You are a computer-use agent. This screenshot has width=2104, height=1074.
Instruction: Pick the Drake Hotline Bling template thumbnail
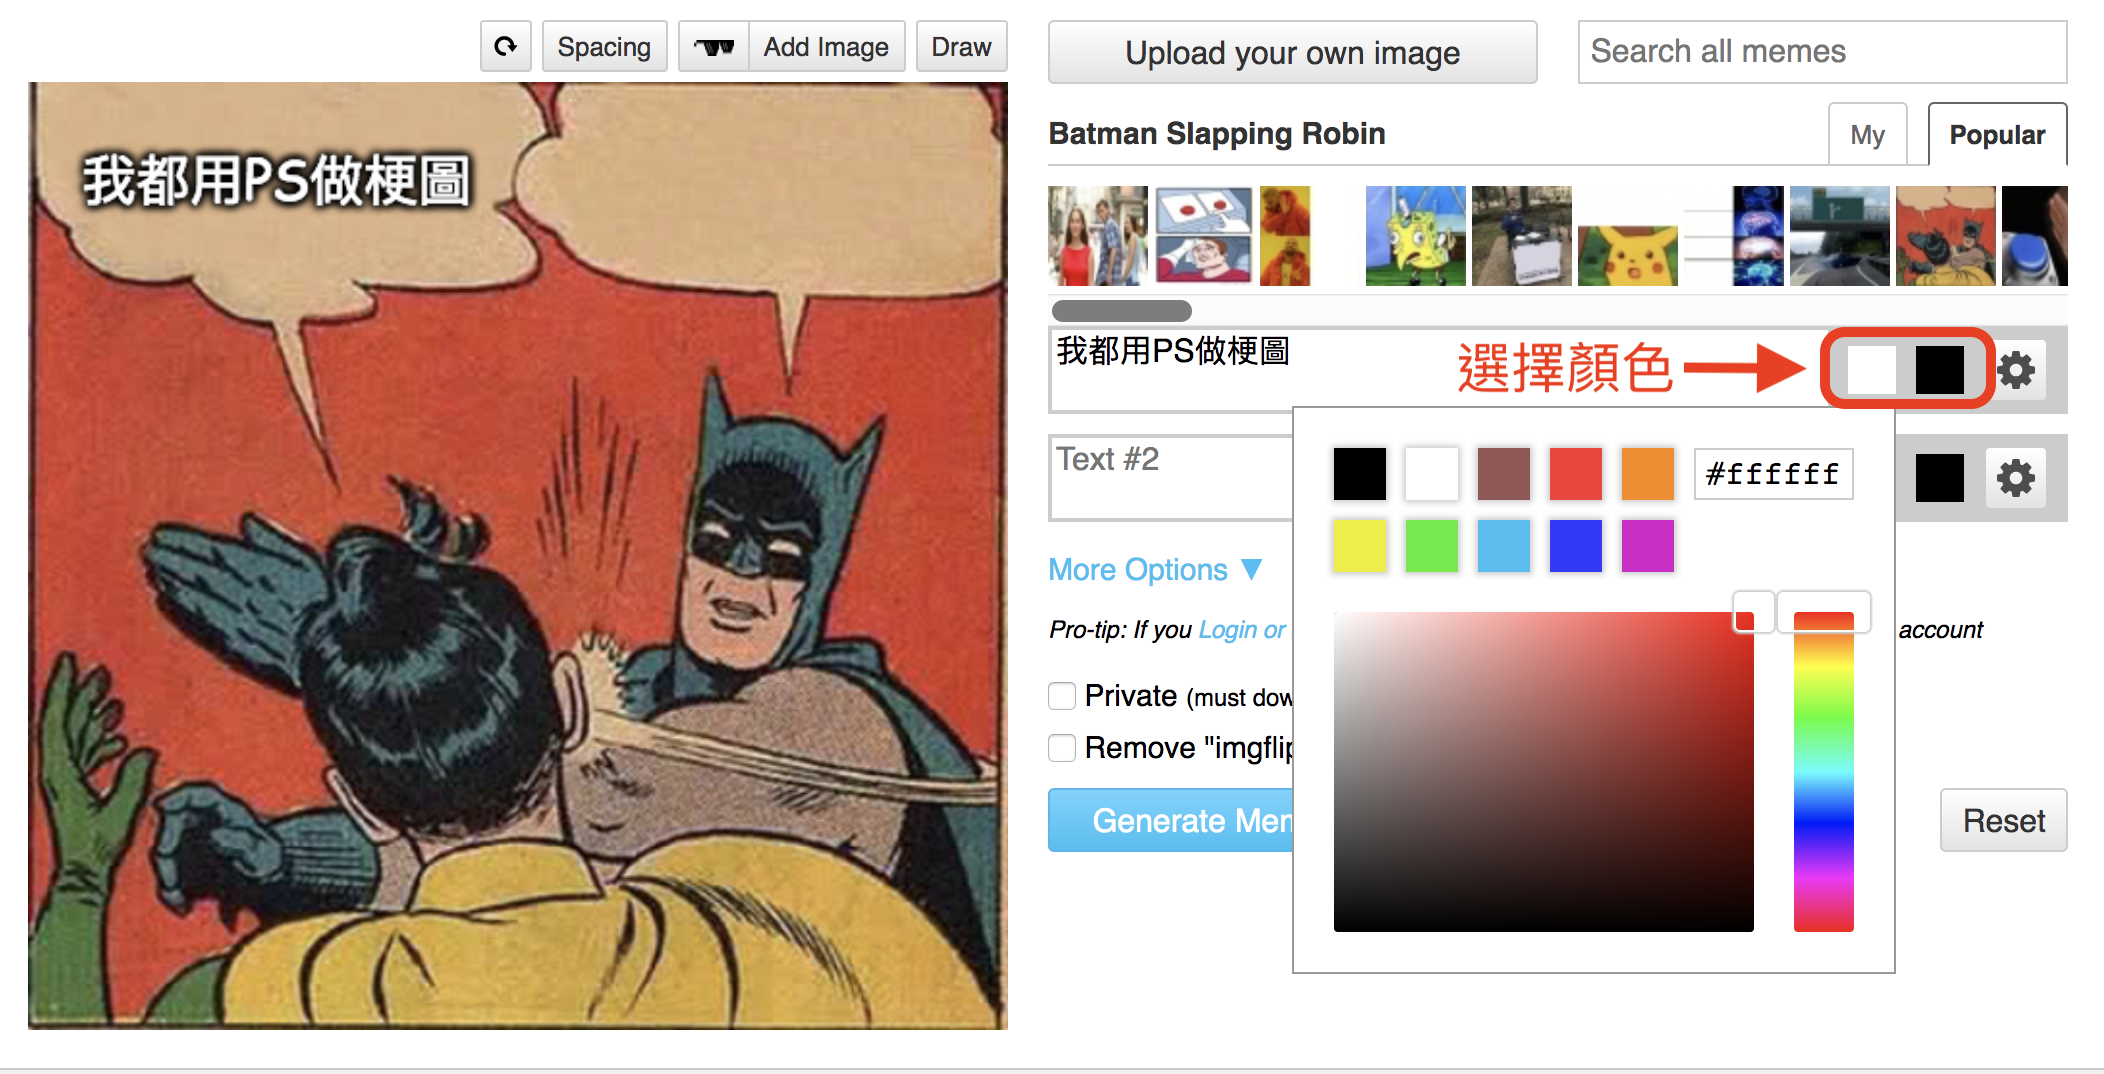point(1285,237)
